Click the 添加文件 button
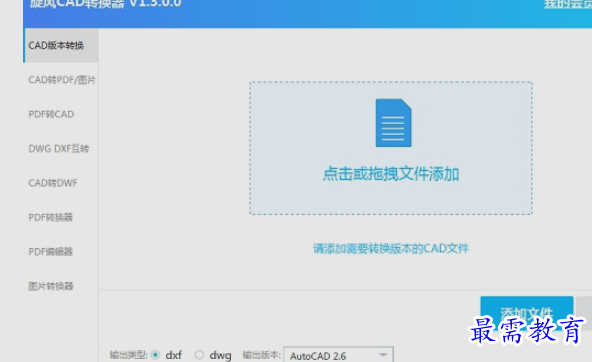 [x=527, y=313]
